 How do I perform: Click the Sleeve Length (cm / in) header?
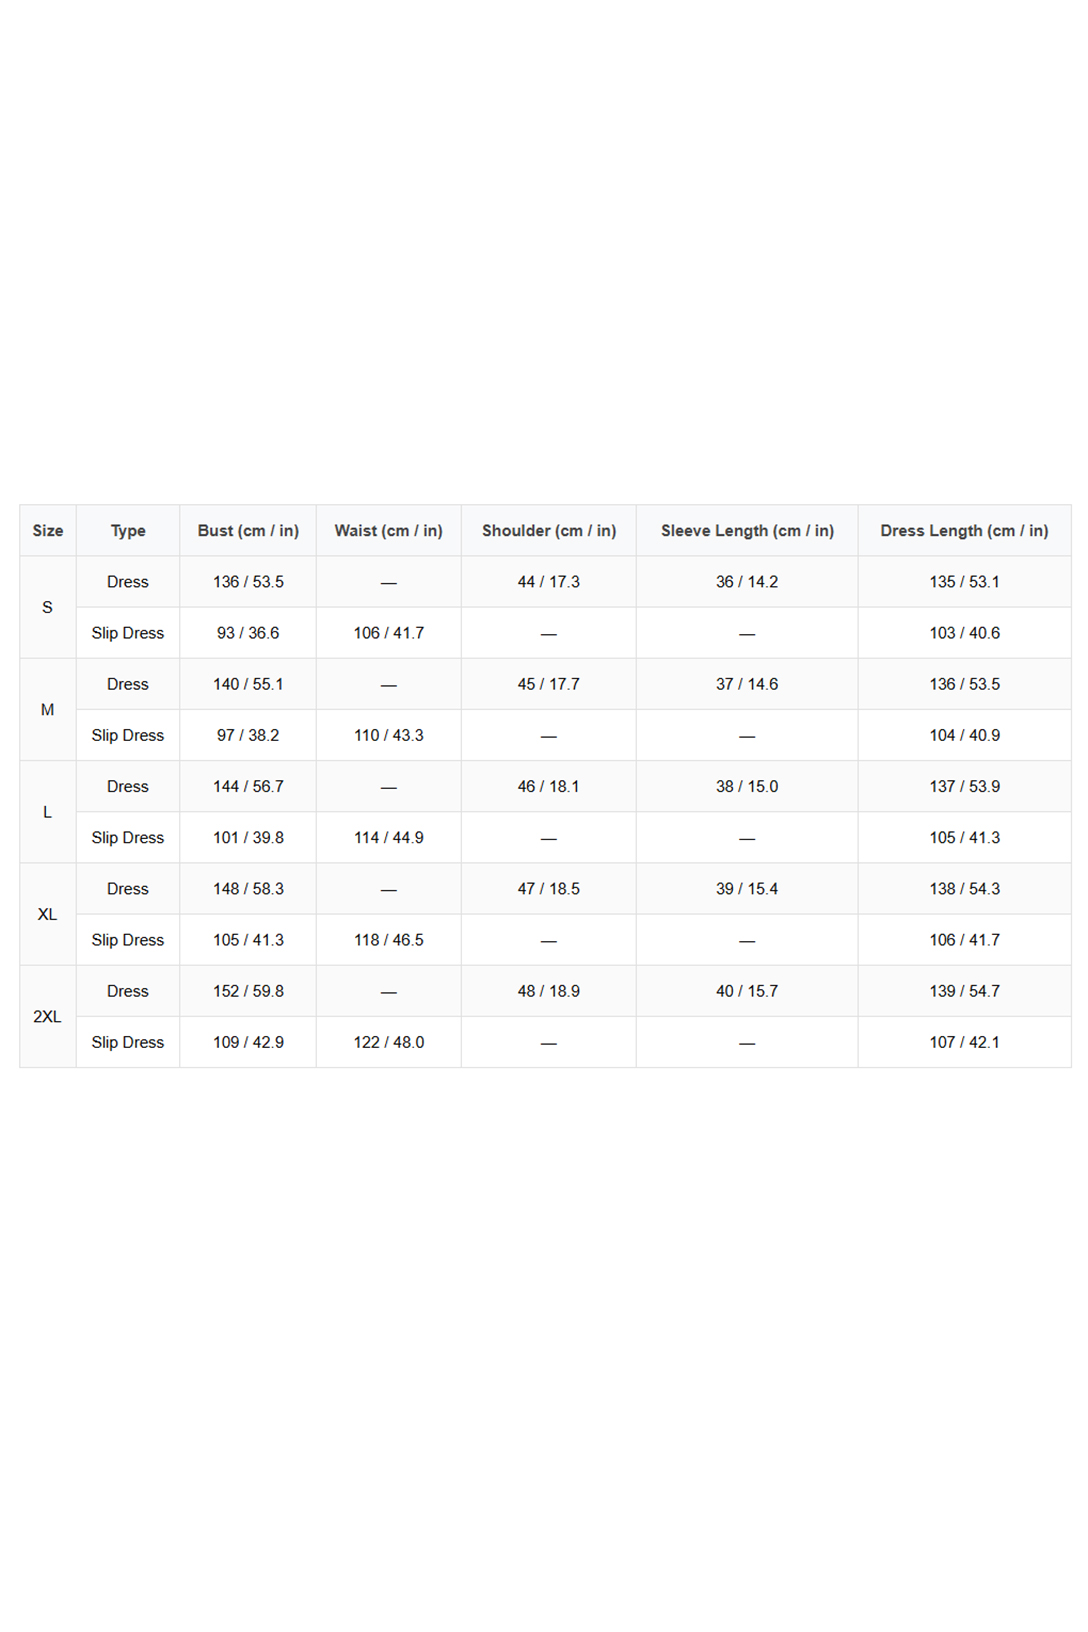tap(747, 531)
